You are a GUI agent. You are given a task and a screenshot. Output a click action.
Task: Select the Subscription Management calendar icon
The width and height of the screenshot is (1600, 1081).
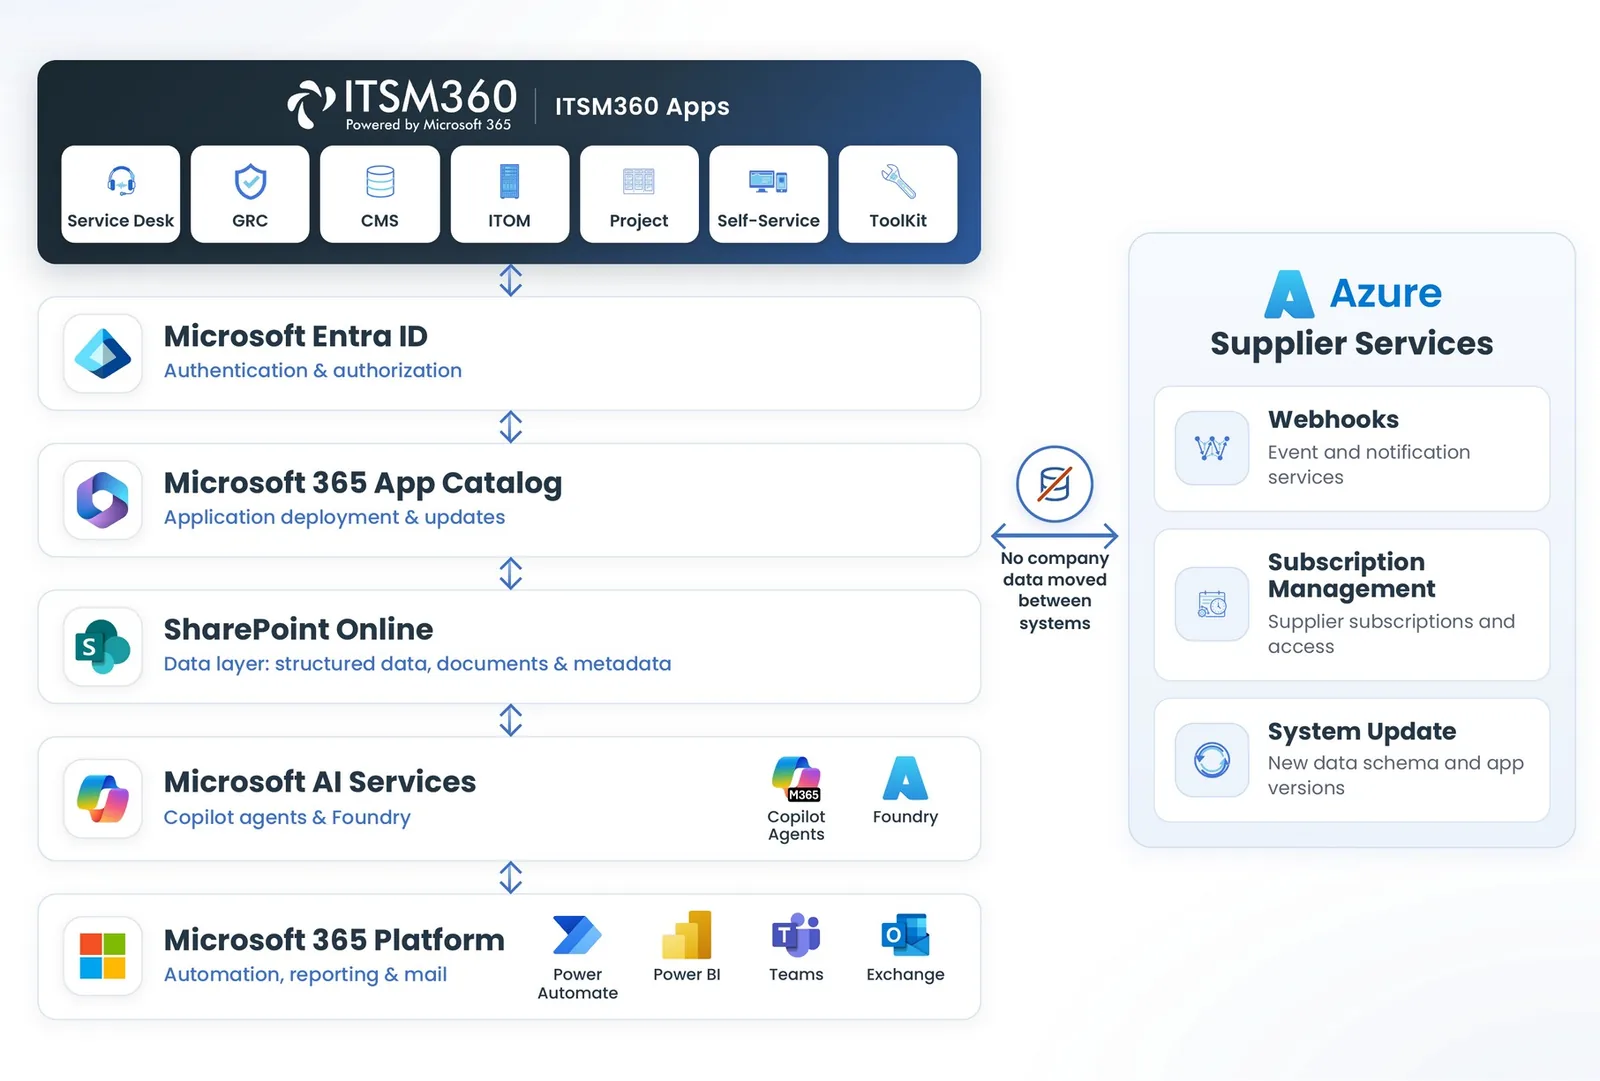[x=1212, y=604]
